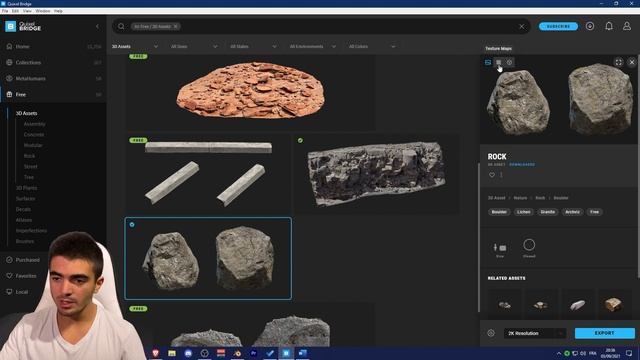Open Purchased in the sidebar
The height and width of the screenshot is (360, 640).
point(27,260)
